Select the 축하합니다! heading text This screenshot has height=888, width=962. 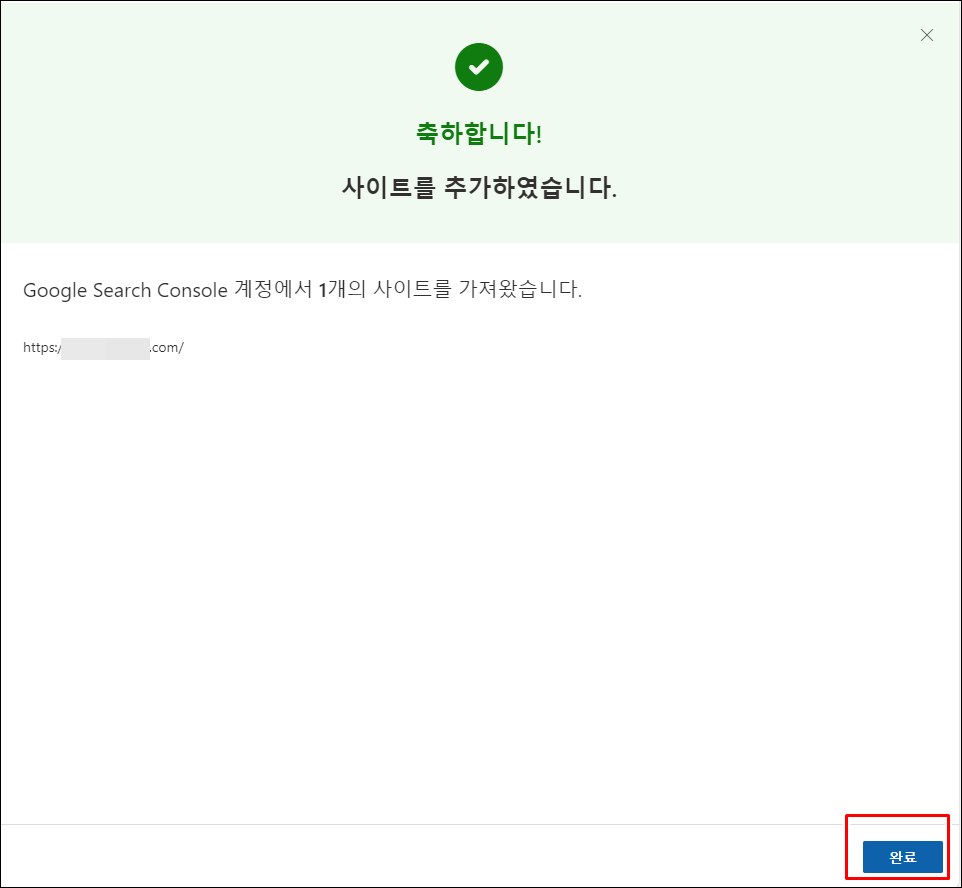pyautogui.click(x=479, y=131)
